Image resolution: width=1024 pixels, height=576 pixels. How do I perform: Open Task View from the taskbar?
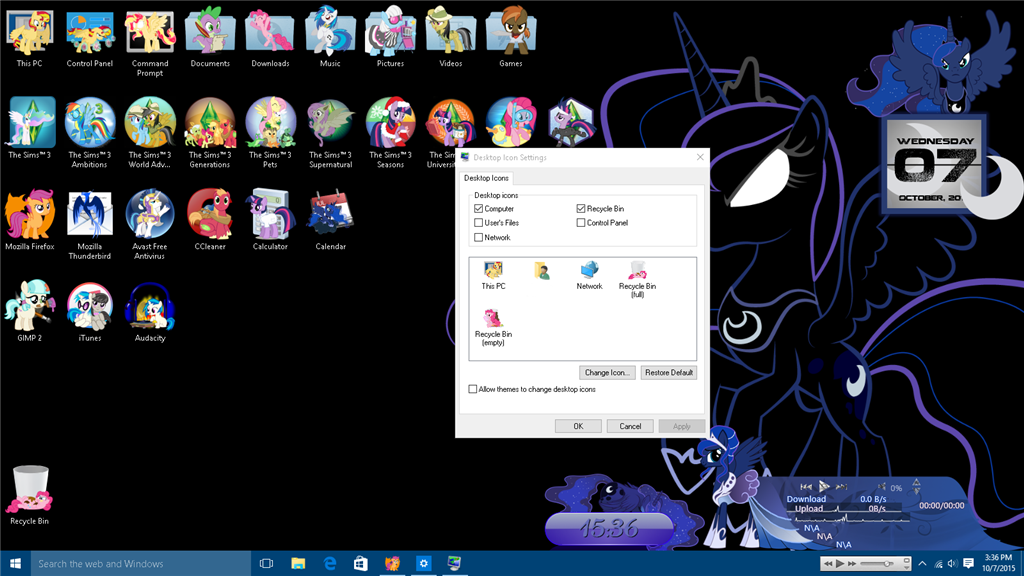(266, 564)
